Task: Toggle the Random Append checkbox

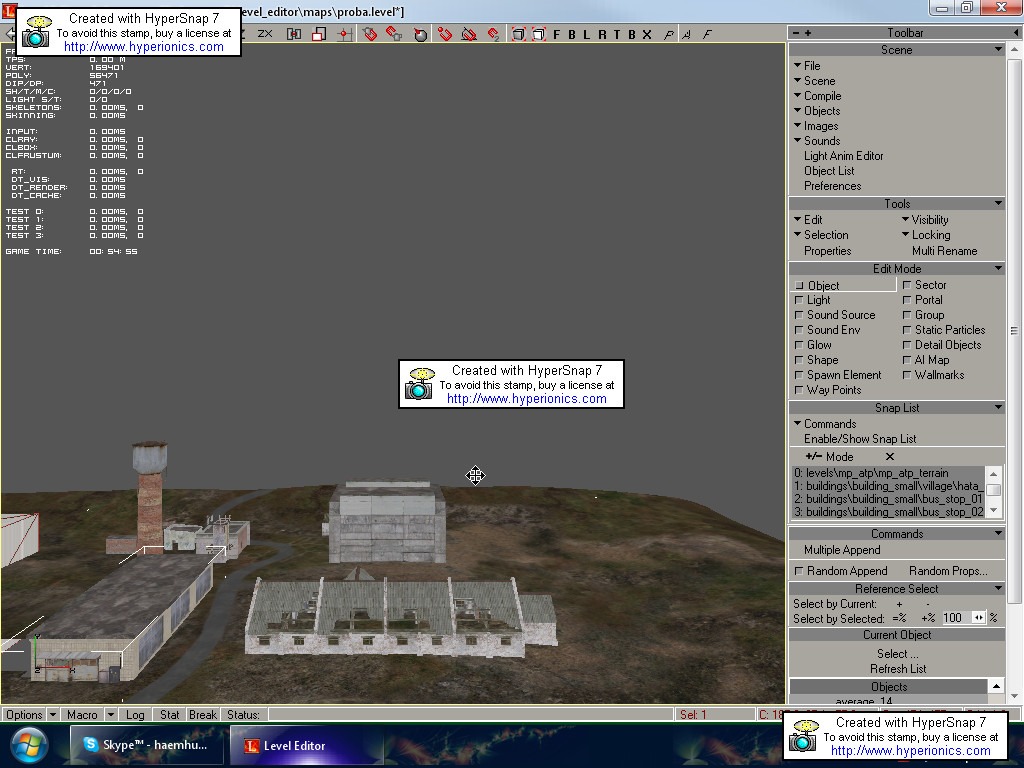Action: click(x=799, y=571)
